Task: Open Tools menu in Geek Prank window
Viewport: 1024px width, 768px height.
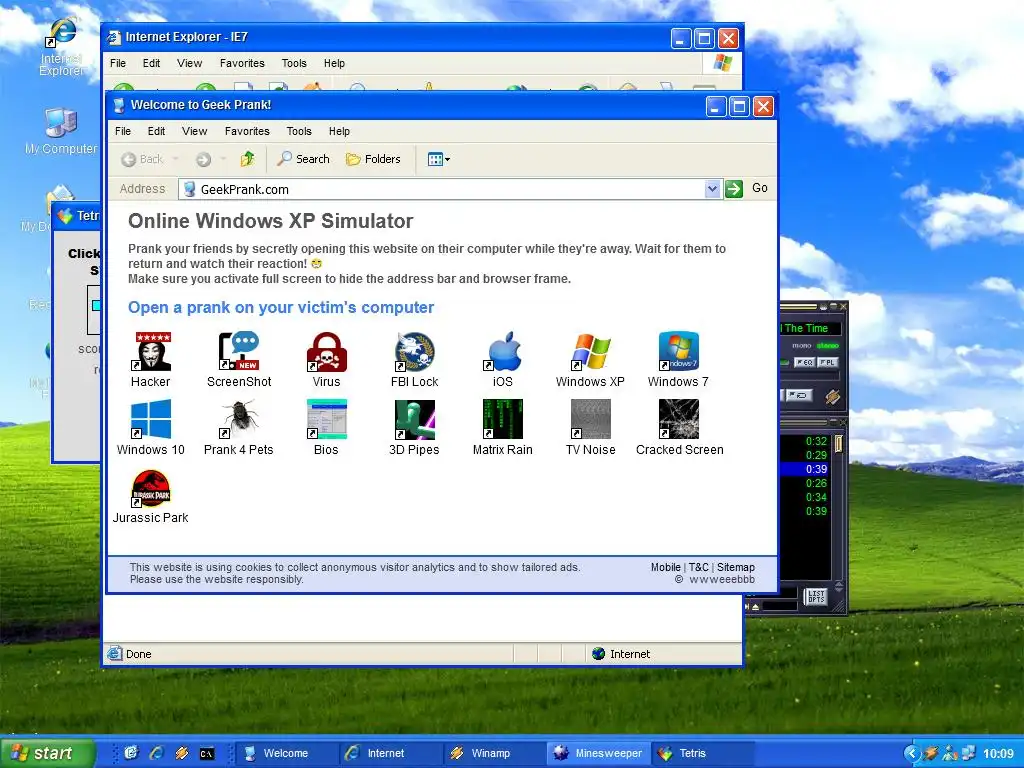Action: (x=299, y=131)
